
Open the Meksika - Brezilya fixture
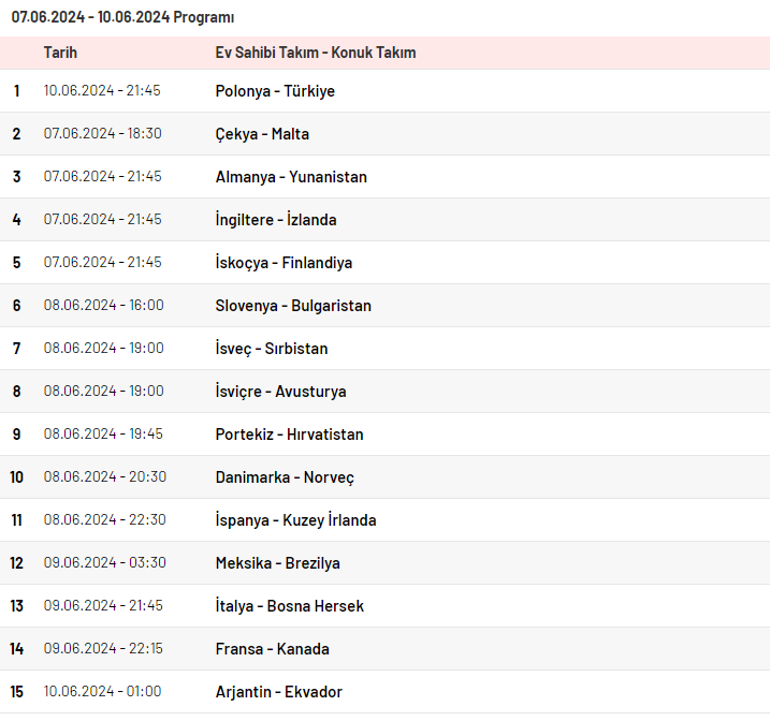tap(385, 563)
